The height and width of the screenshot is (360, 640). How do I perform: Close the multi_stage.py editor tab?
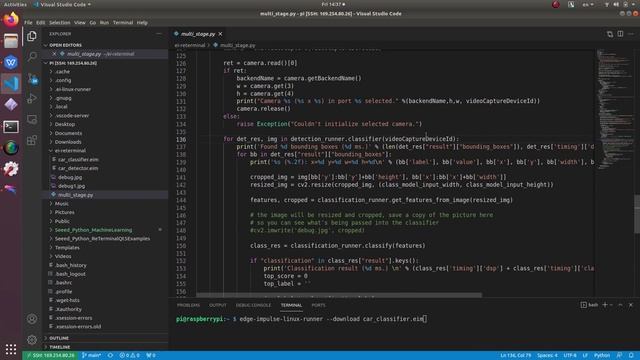pyautogui.click(x=220, y=34)
